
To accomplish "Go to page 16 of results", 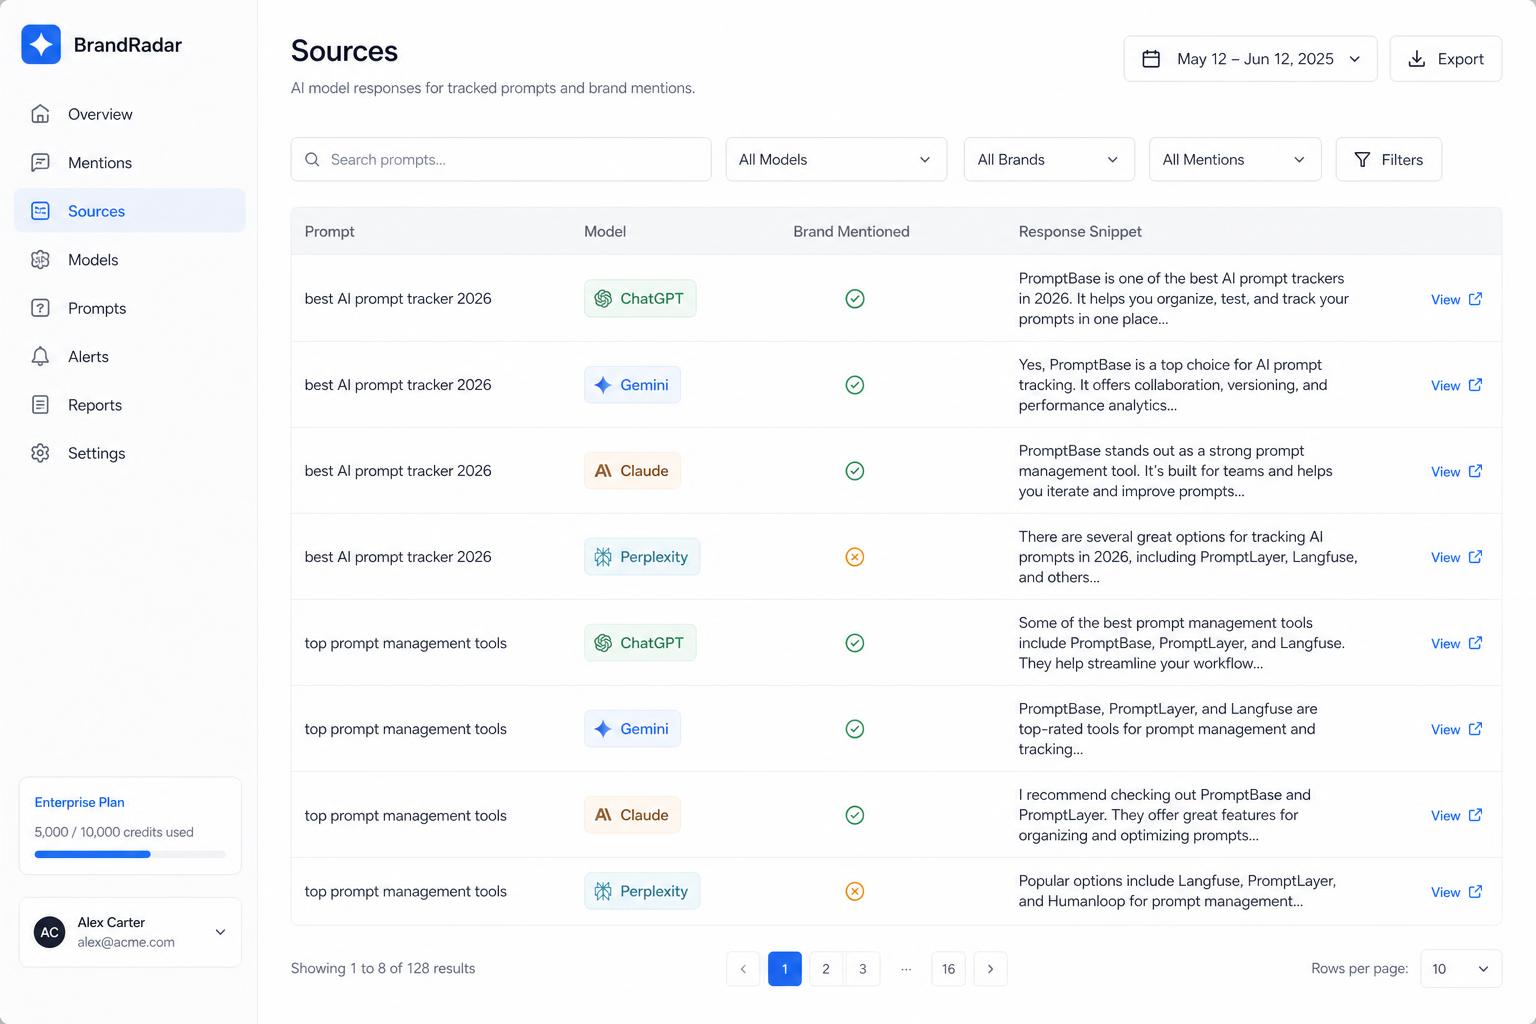I will point(948,969).
